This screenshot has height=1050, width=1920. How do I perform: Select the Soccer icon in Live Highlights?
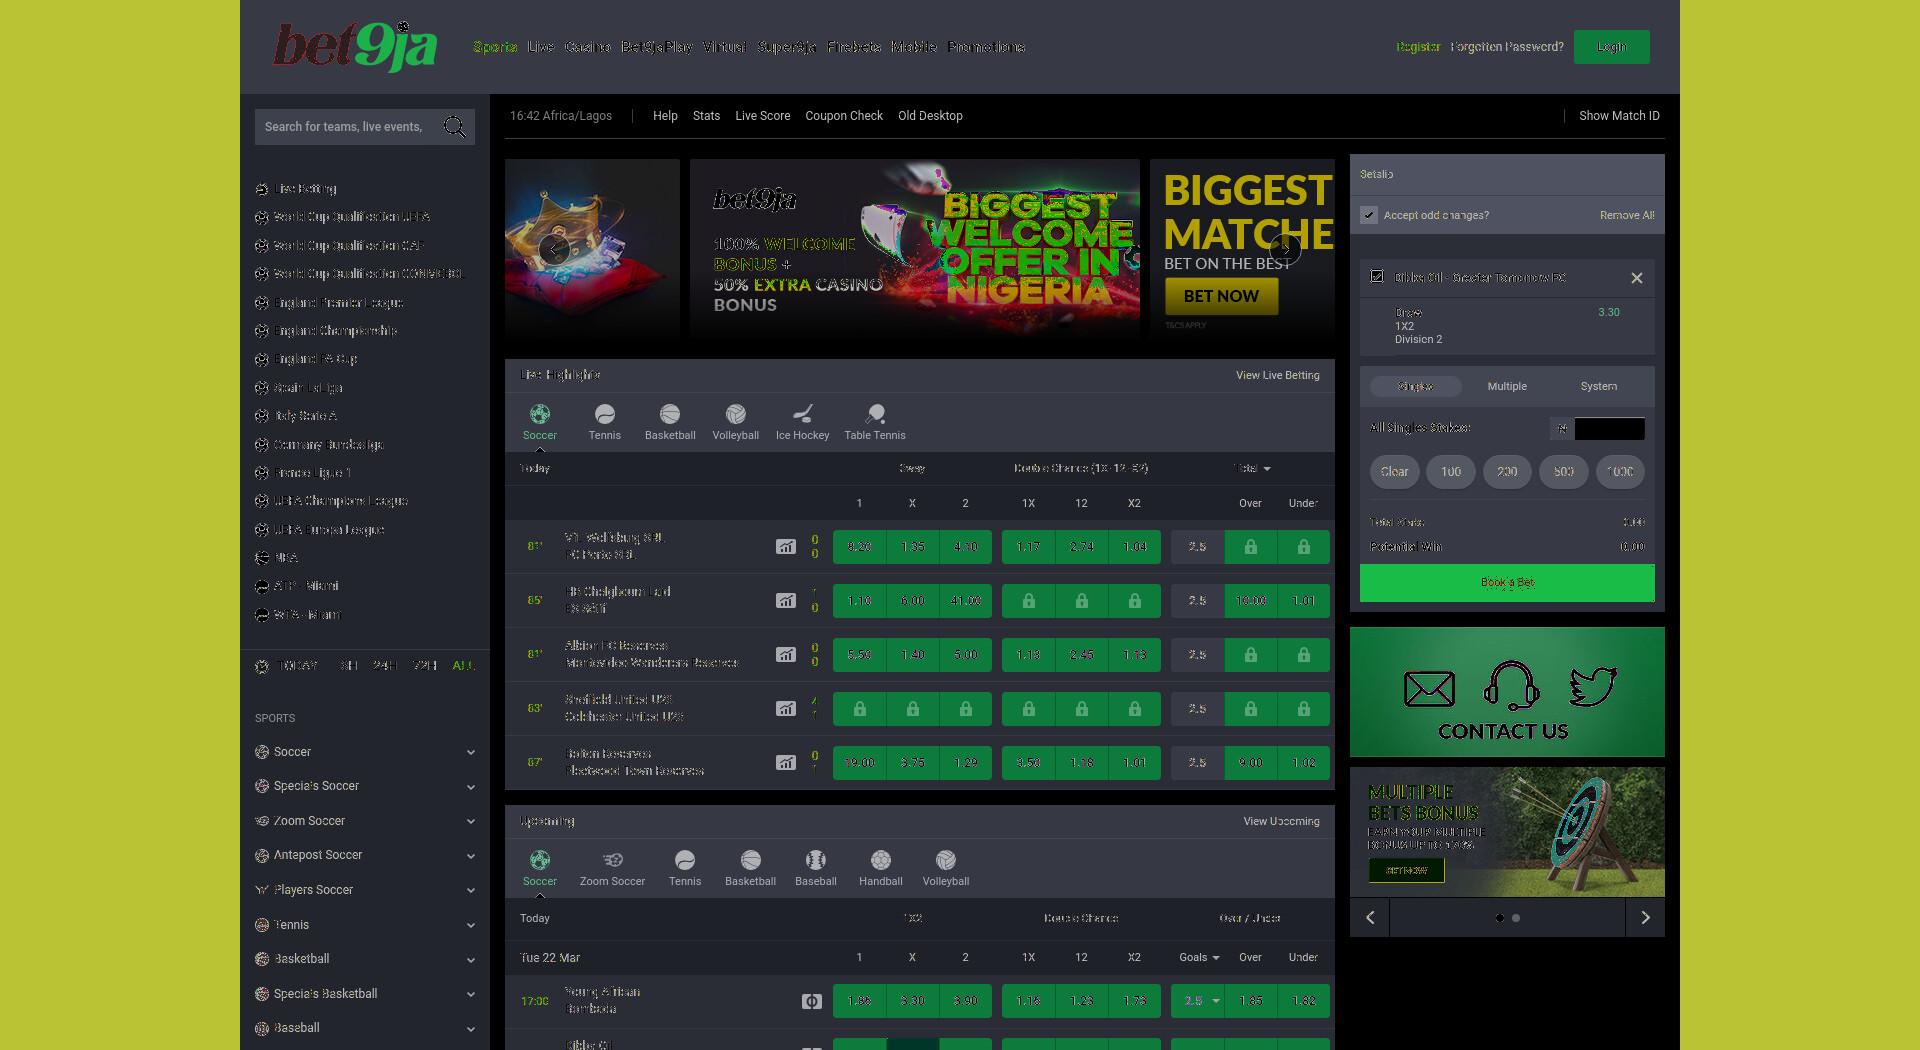pyautogui.click(x=539, y=414)
